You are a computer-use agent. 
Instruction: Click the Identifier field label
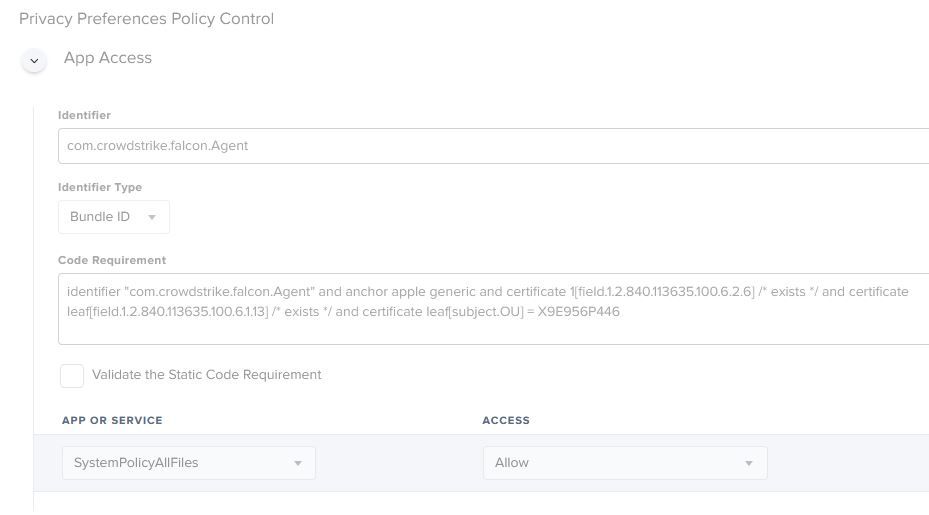[x=84, y=115]
